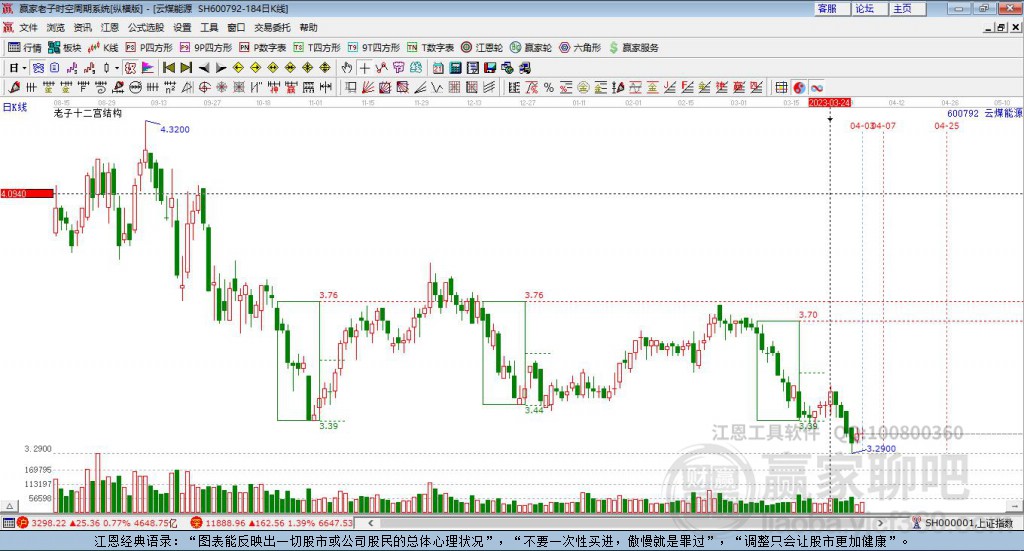
Task: Open the 帮助 menu
Action: coord(308,27)
